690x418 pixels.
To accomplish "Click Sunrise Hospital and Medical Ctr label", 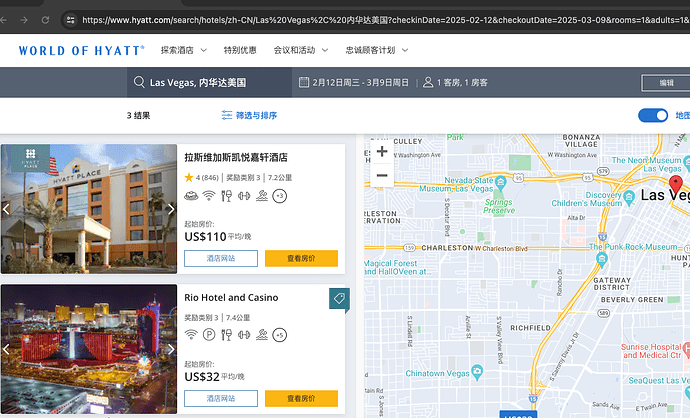I will 652,351.
